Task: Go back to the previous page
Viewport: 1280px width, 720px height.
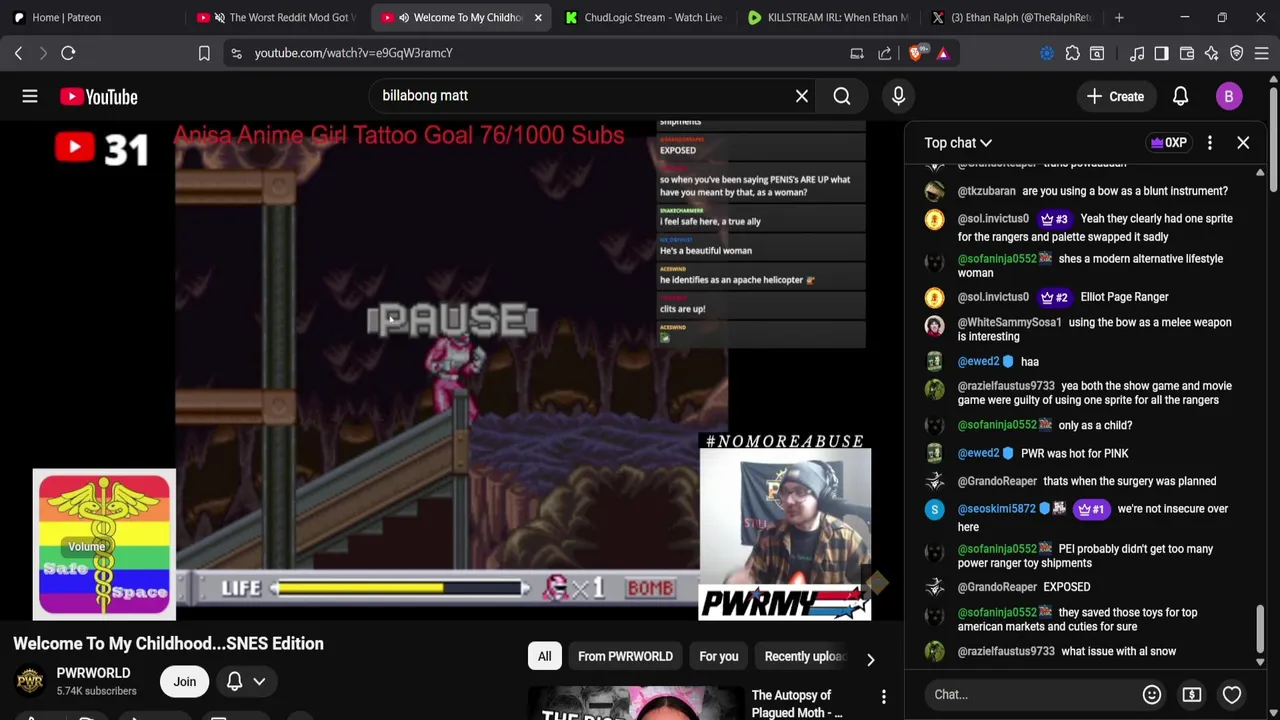Action: click(x=18, y=53)
